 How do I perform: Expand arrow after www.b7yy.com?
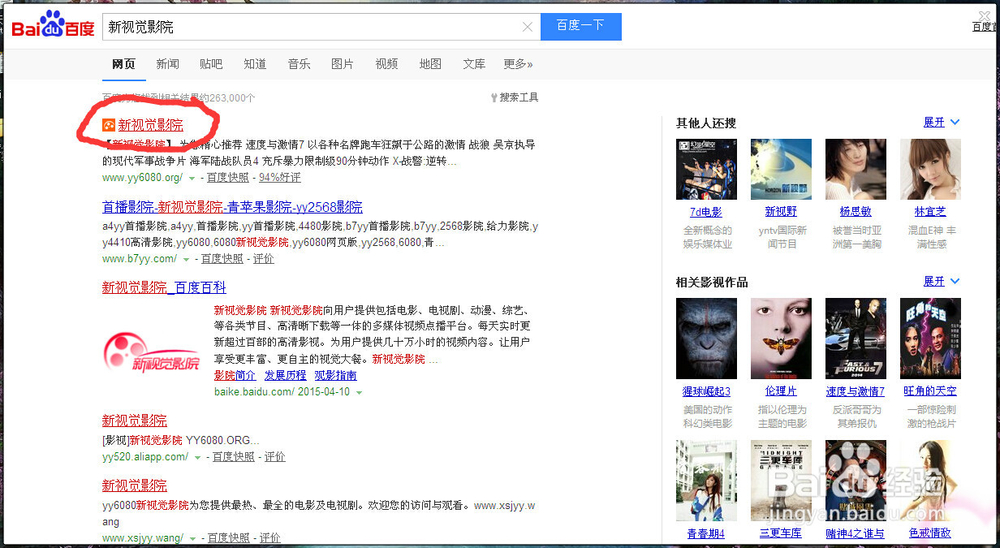click(186, 260)
